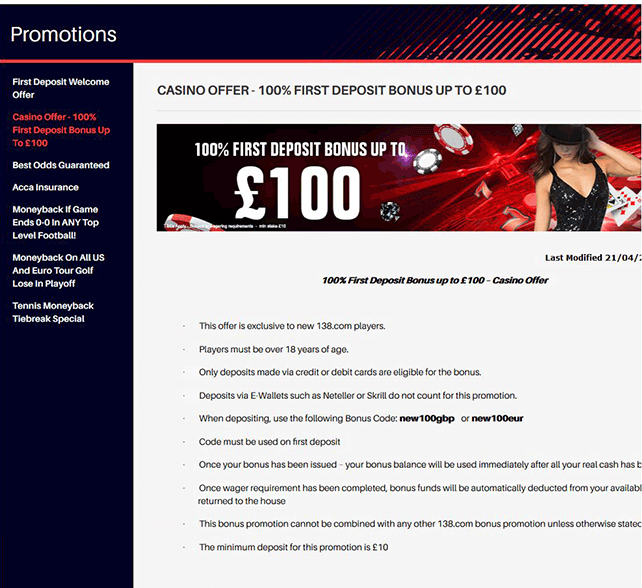Screen dimensions: 642x588
Task: Click the playing cards on banner edge
Action: tap(624, 204)
